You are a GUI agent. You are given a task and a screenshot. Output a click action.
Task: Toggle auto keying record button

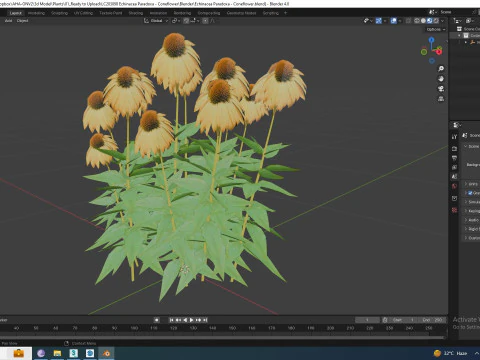point(157,320)
